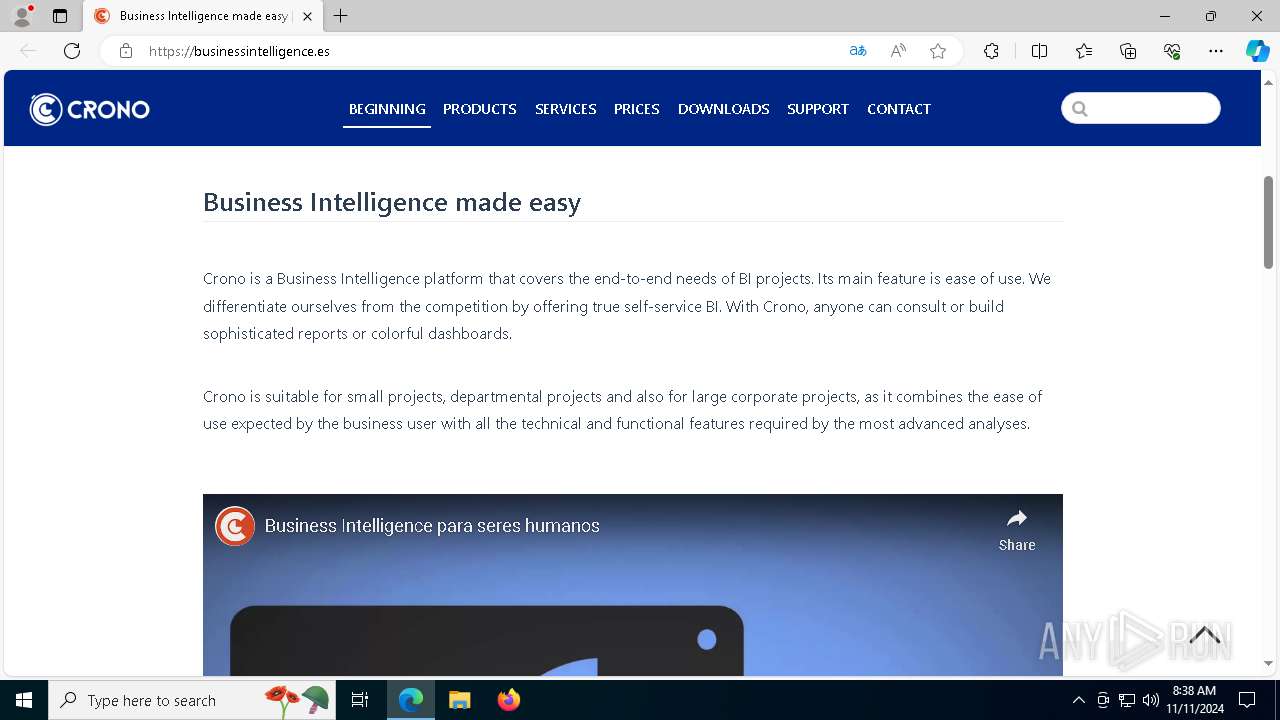Viewport: 1280px width, 720px height.
Task: Click the website search input field
Action: (x=1141, y=108)
